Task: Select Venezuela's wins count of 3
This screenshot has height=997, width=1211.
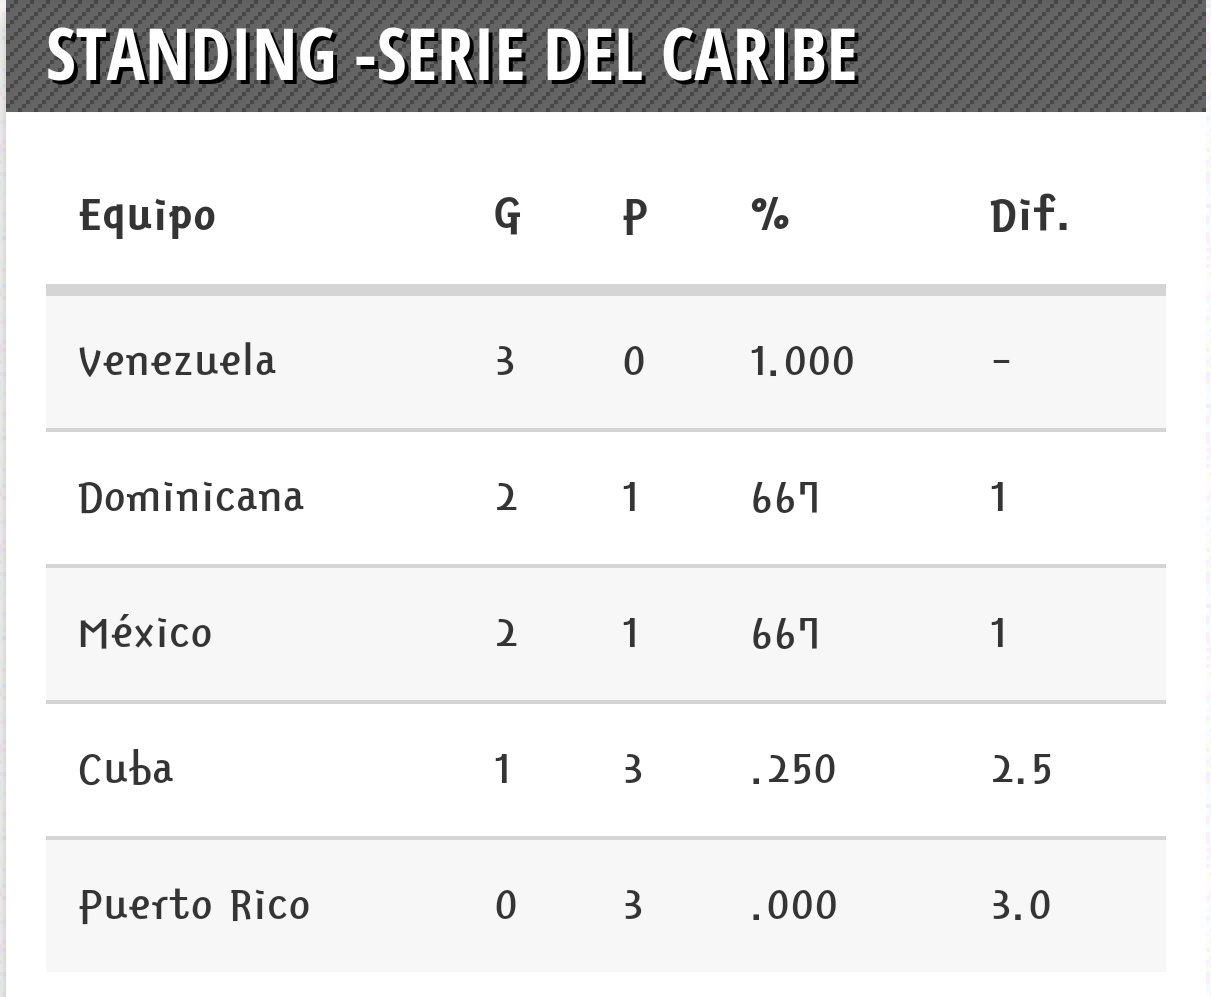Action: pos(505,361)
